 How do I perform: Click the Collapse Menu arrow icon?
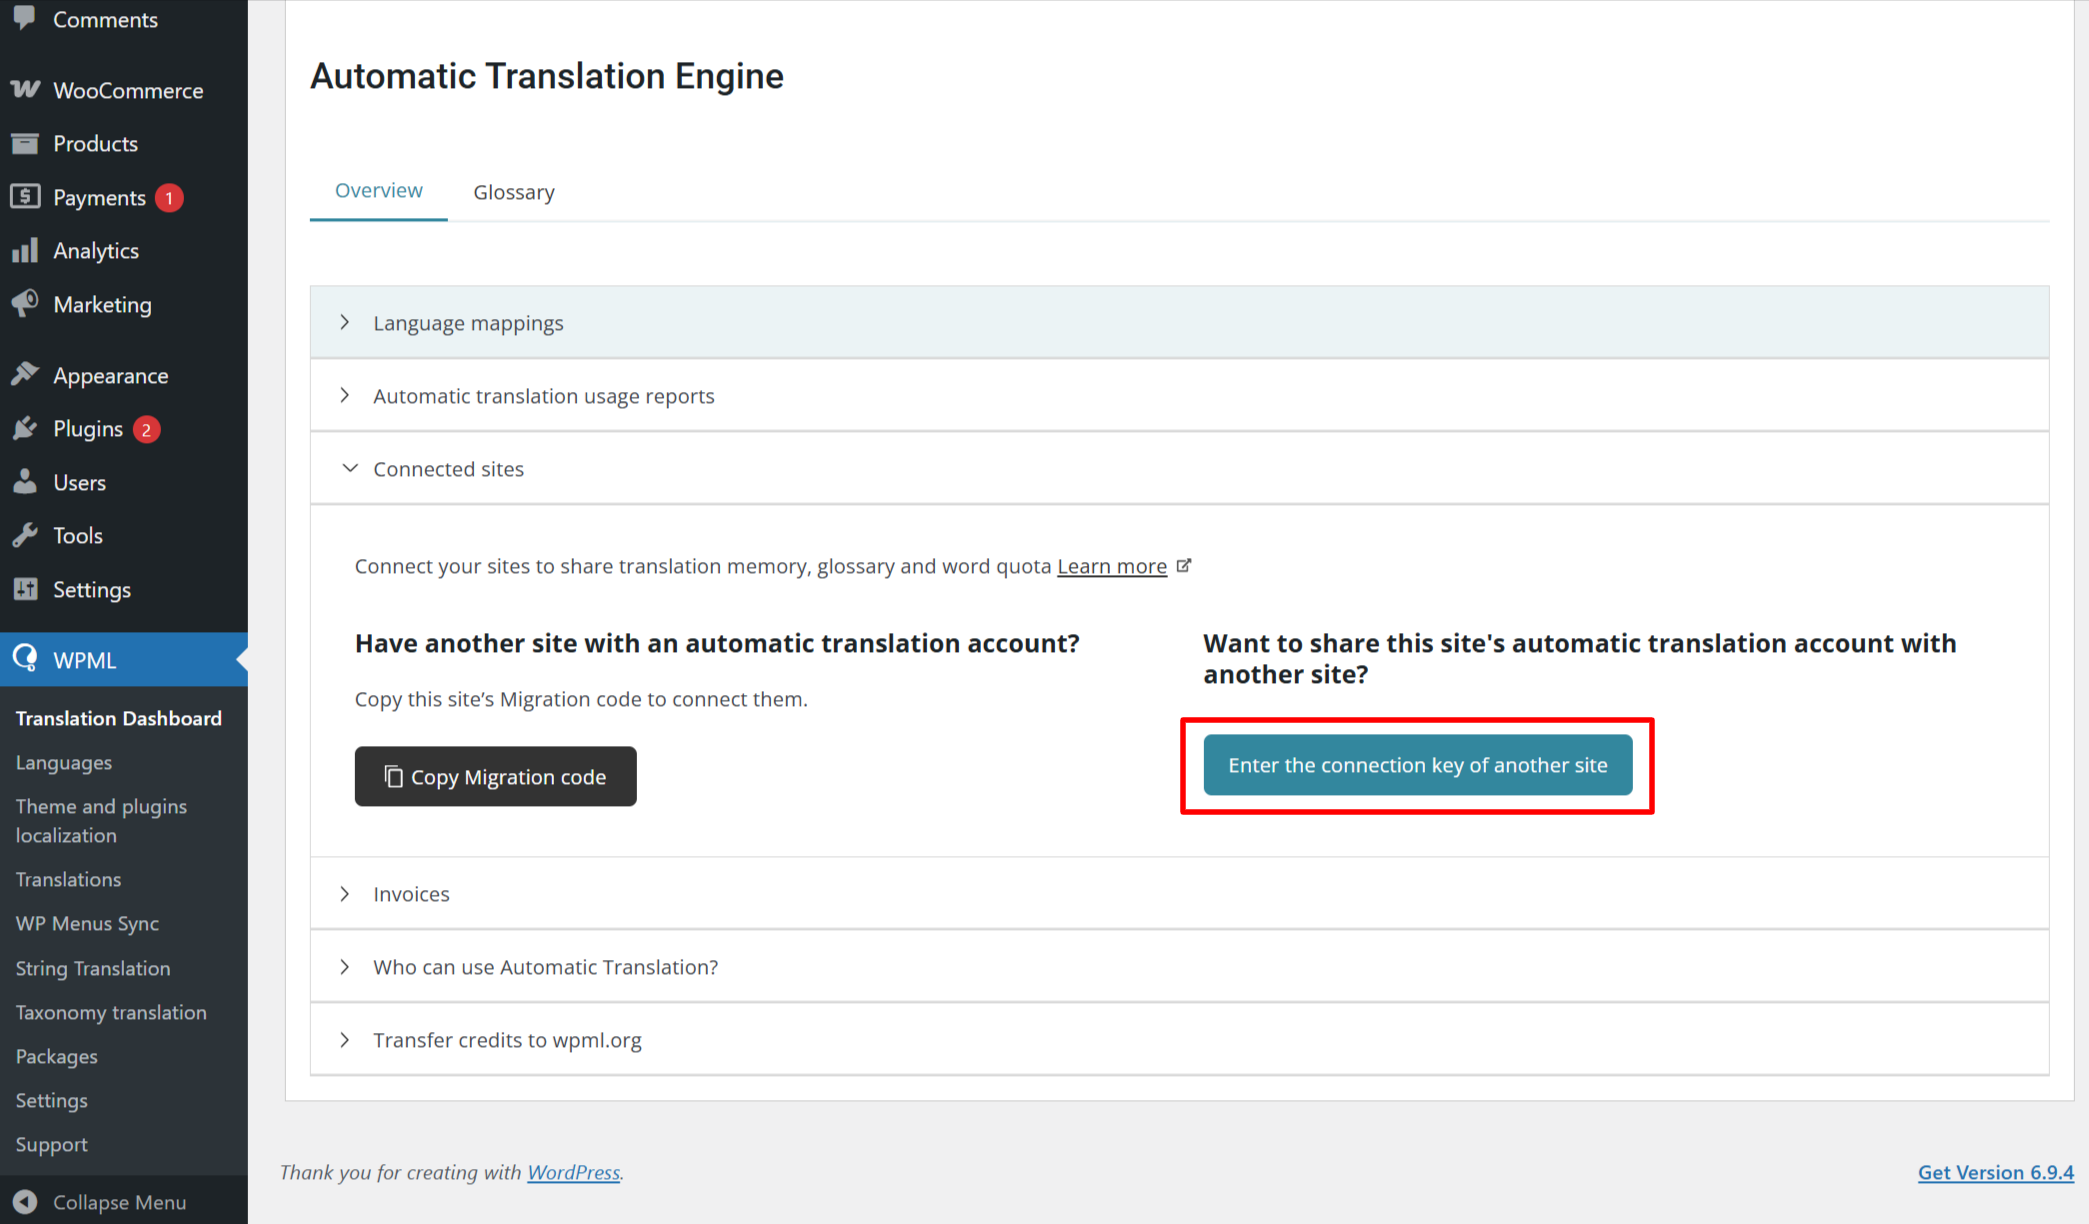coord(25,1202)
